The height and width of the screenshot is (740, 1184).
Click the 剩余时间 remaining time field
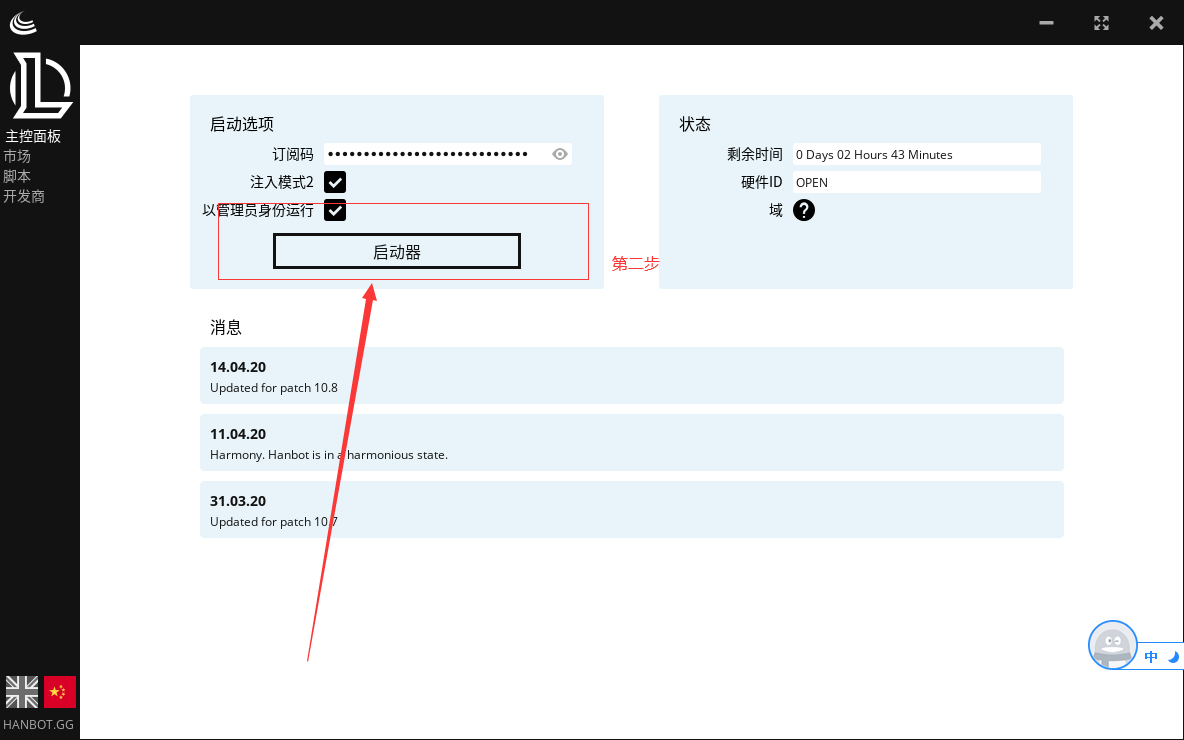[x=917, y=154]
